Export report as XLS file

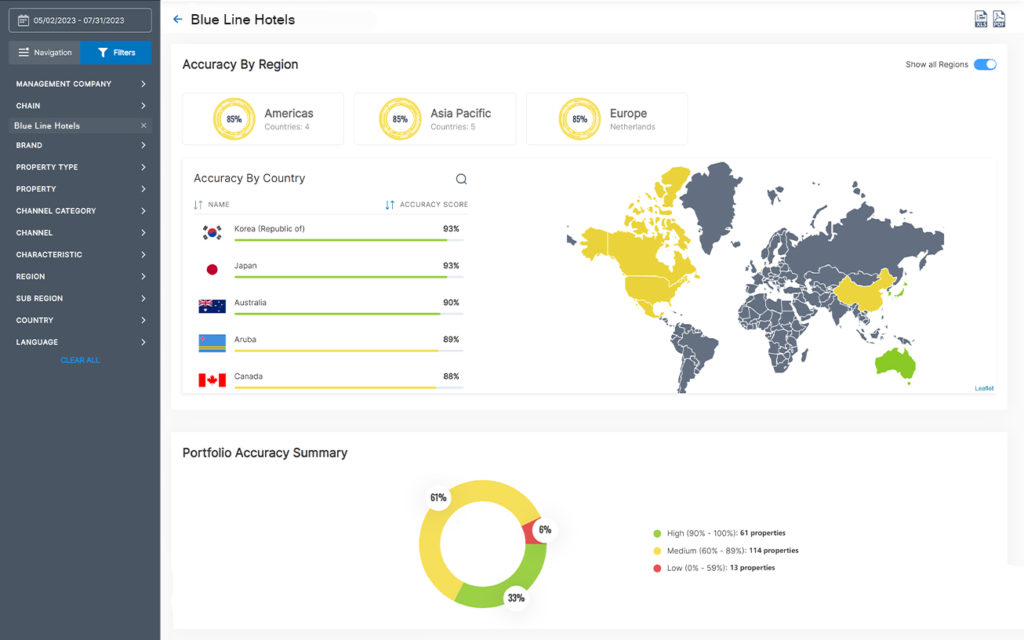click(x=981, y=19)
